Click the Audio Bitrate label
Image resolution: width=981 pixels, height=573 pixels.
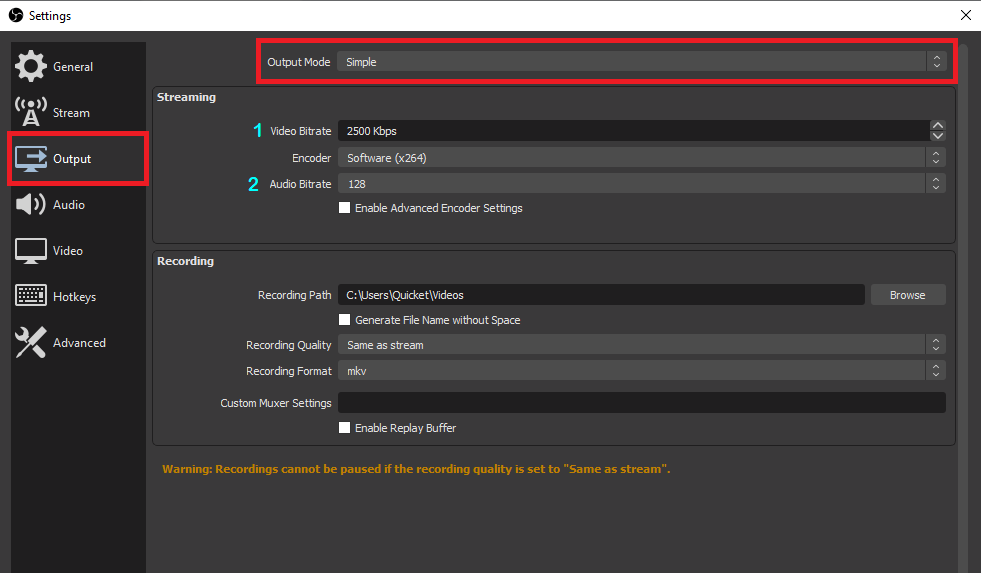coord(300,184)
